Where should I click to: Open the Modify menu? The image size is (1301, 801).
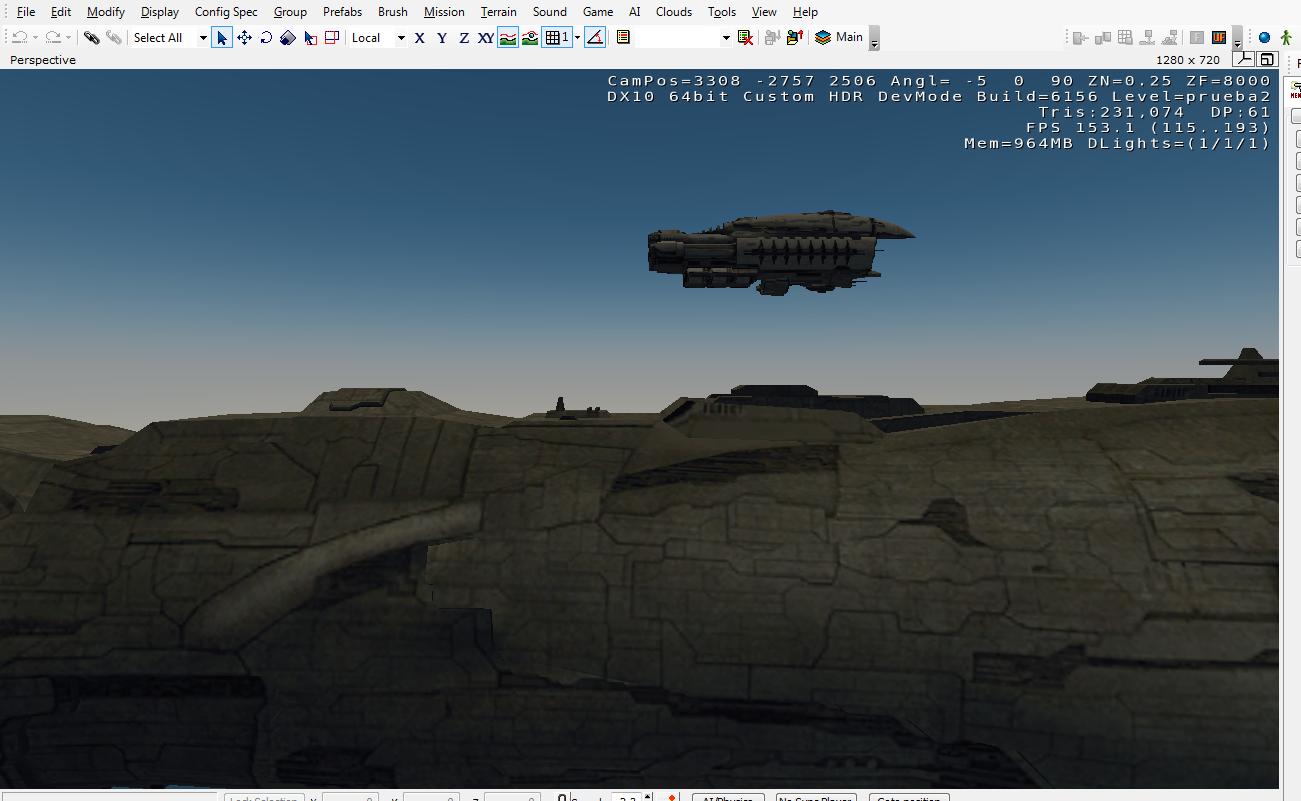(x=106, y=12)
